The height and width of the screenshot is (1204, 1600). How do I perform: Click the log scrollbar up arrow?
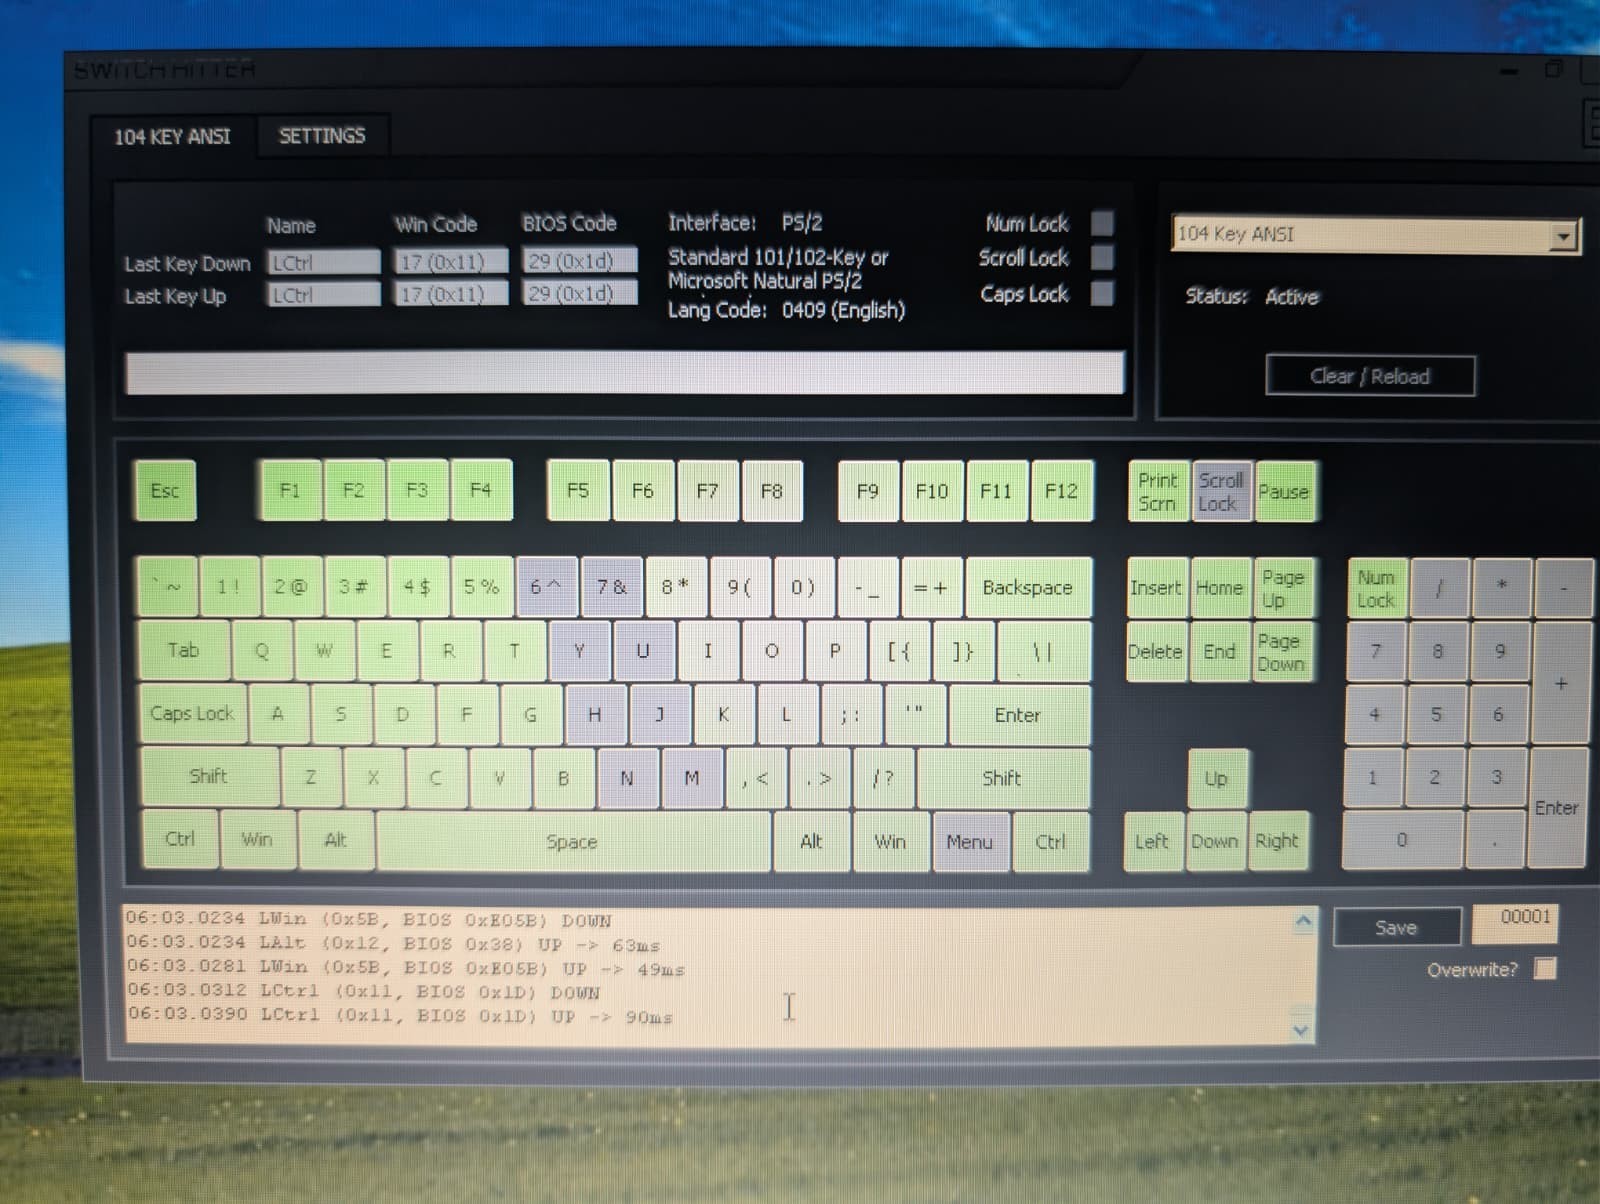(x=1303, y=921)
